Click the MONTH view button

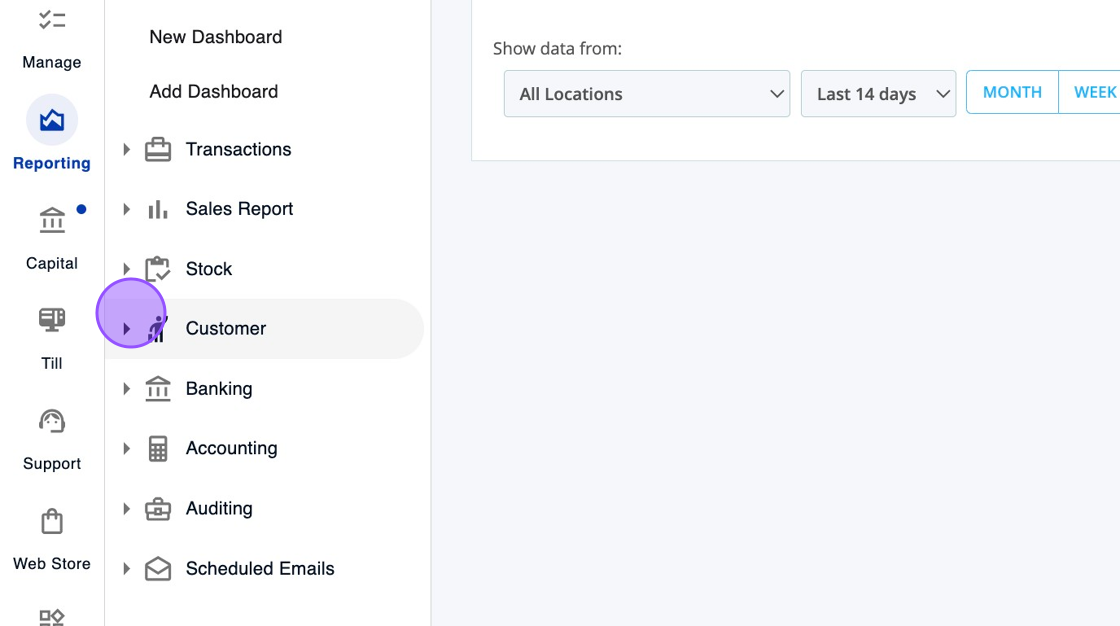pyautogui.click(x=1012, y=92)
